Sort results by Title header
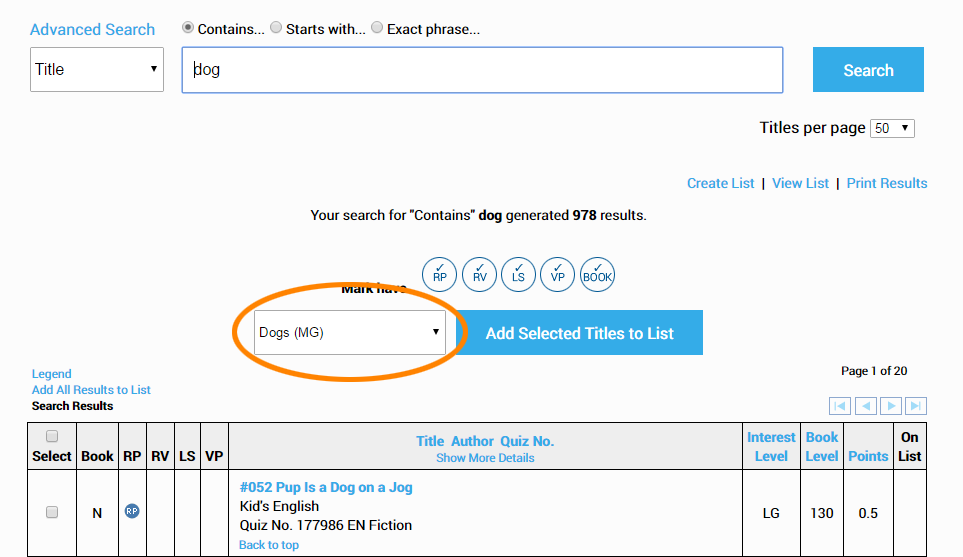This screenshot has height=557, width=963. pyautogui.click(x=430, y=441)
